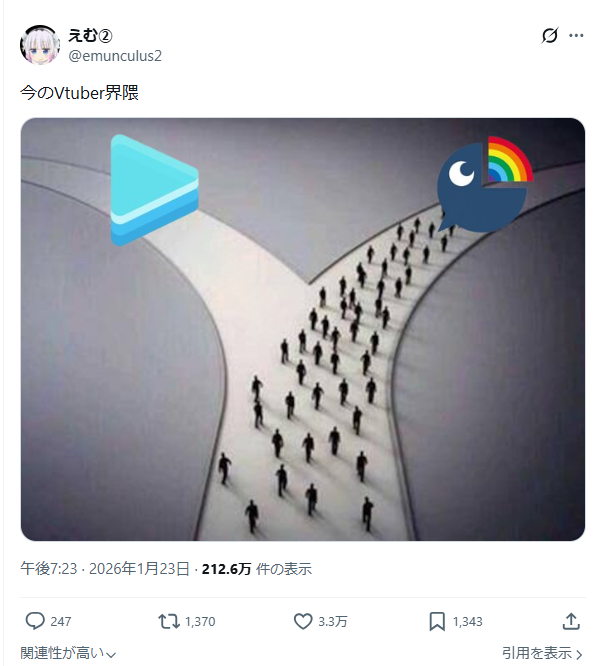Bookmark the post with bookmark icon

click(437, 621)
